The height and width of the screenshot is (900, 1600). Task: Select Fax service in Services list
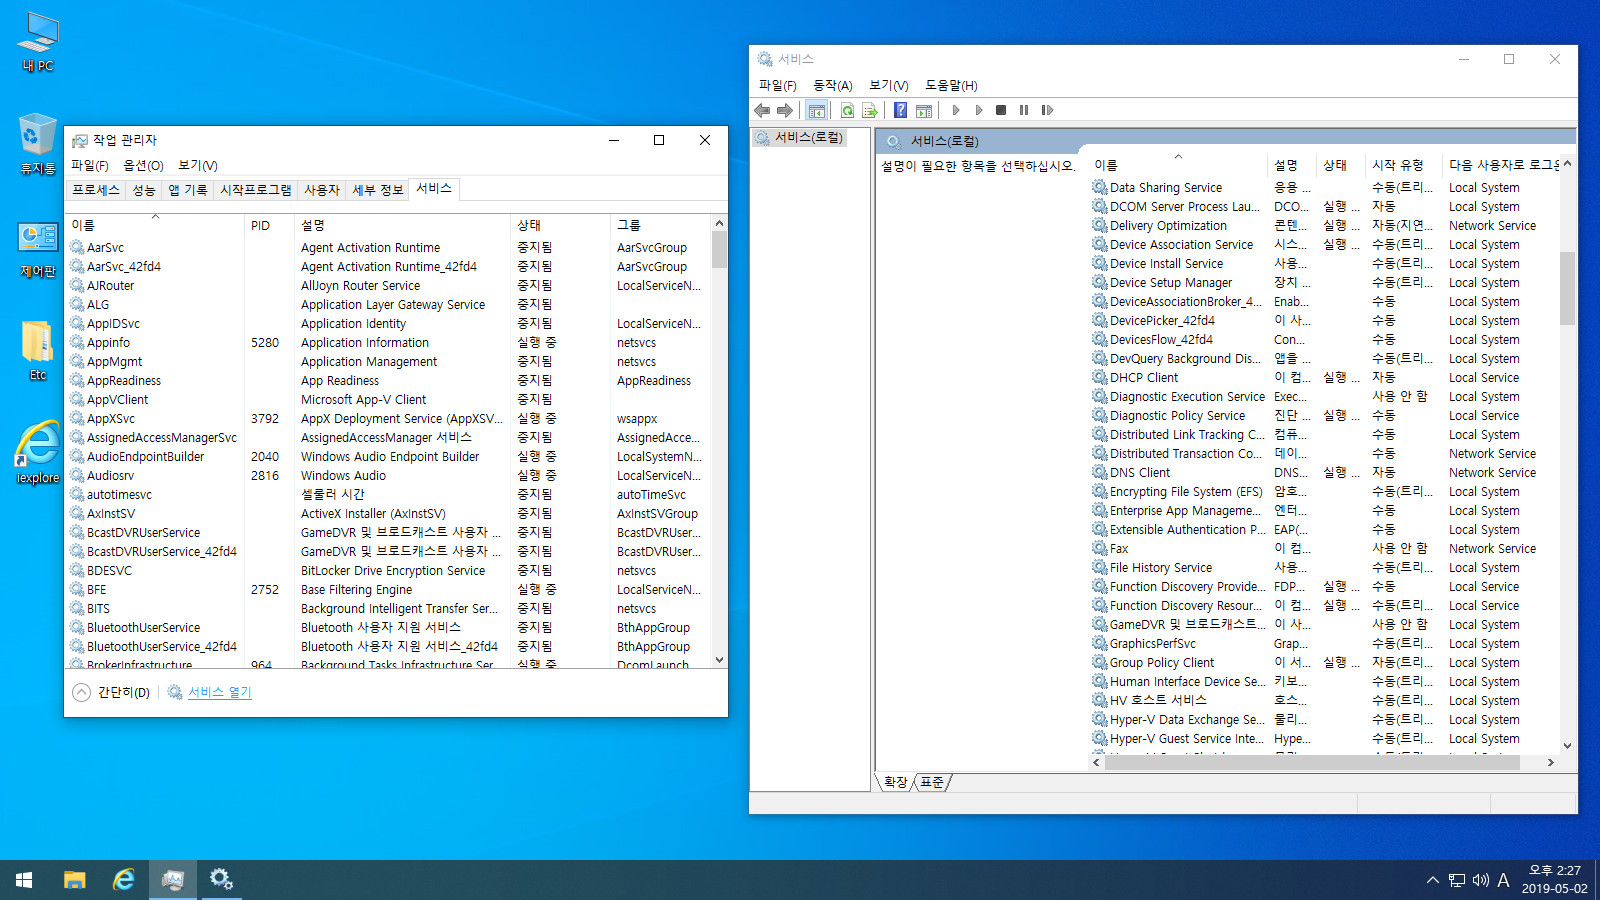coord(1324,549)
